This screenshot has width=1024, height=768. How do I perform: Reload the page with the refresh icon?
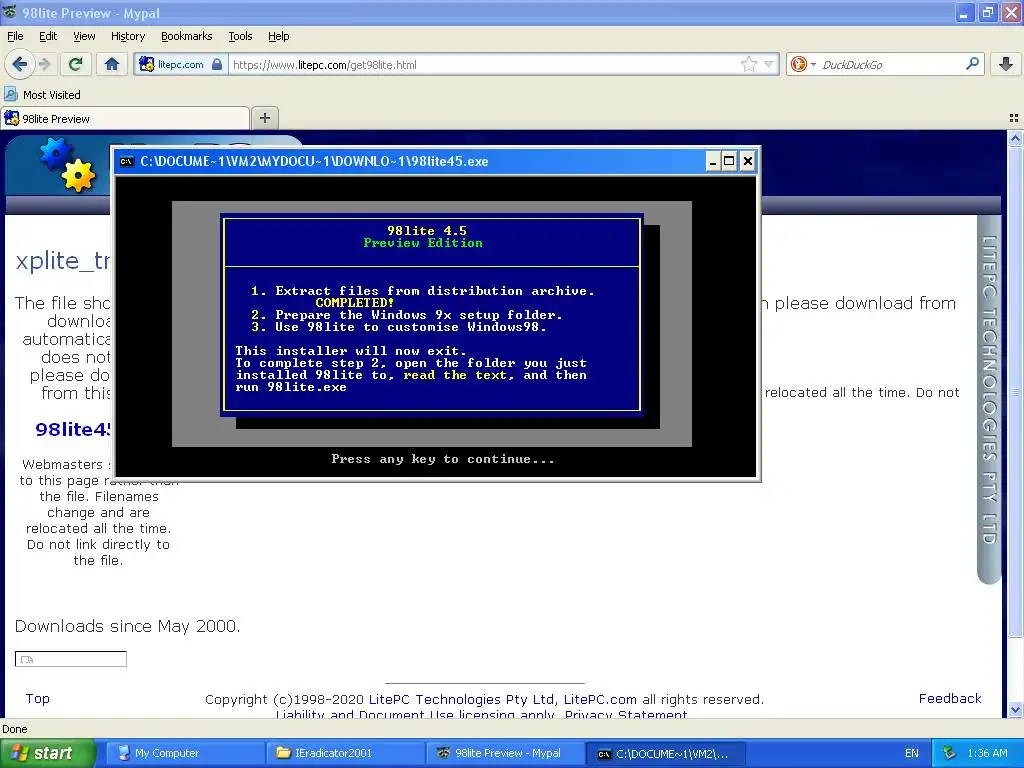(x=75, y=64)
